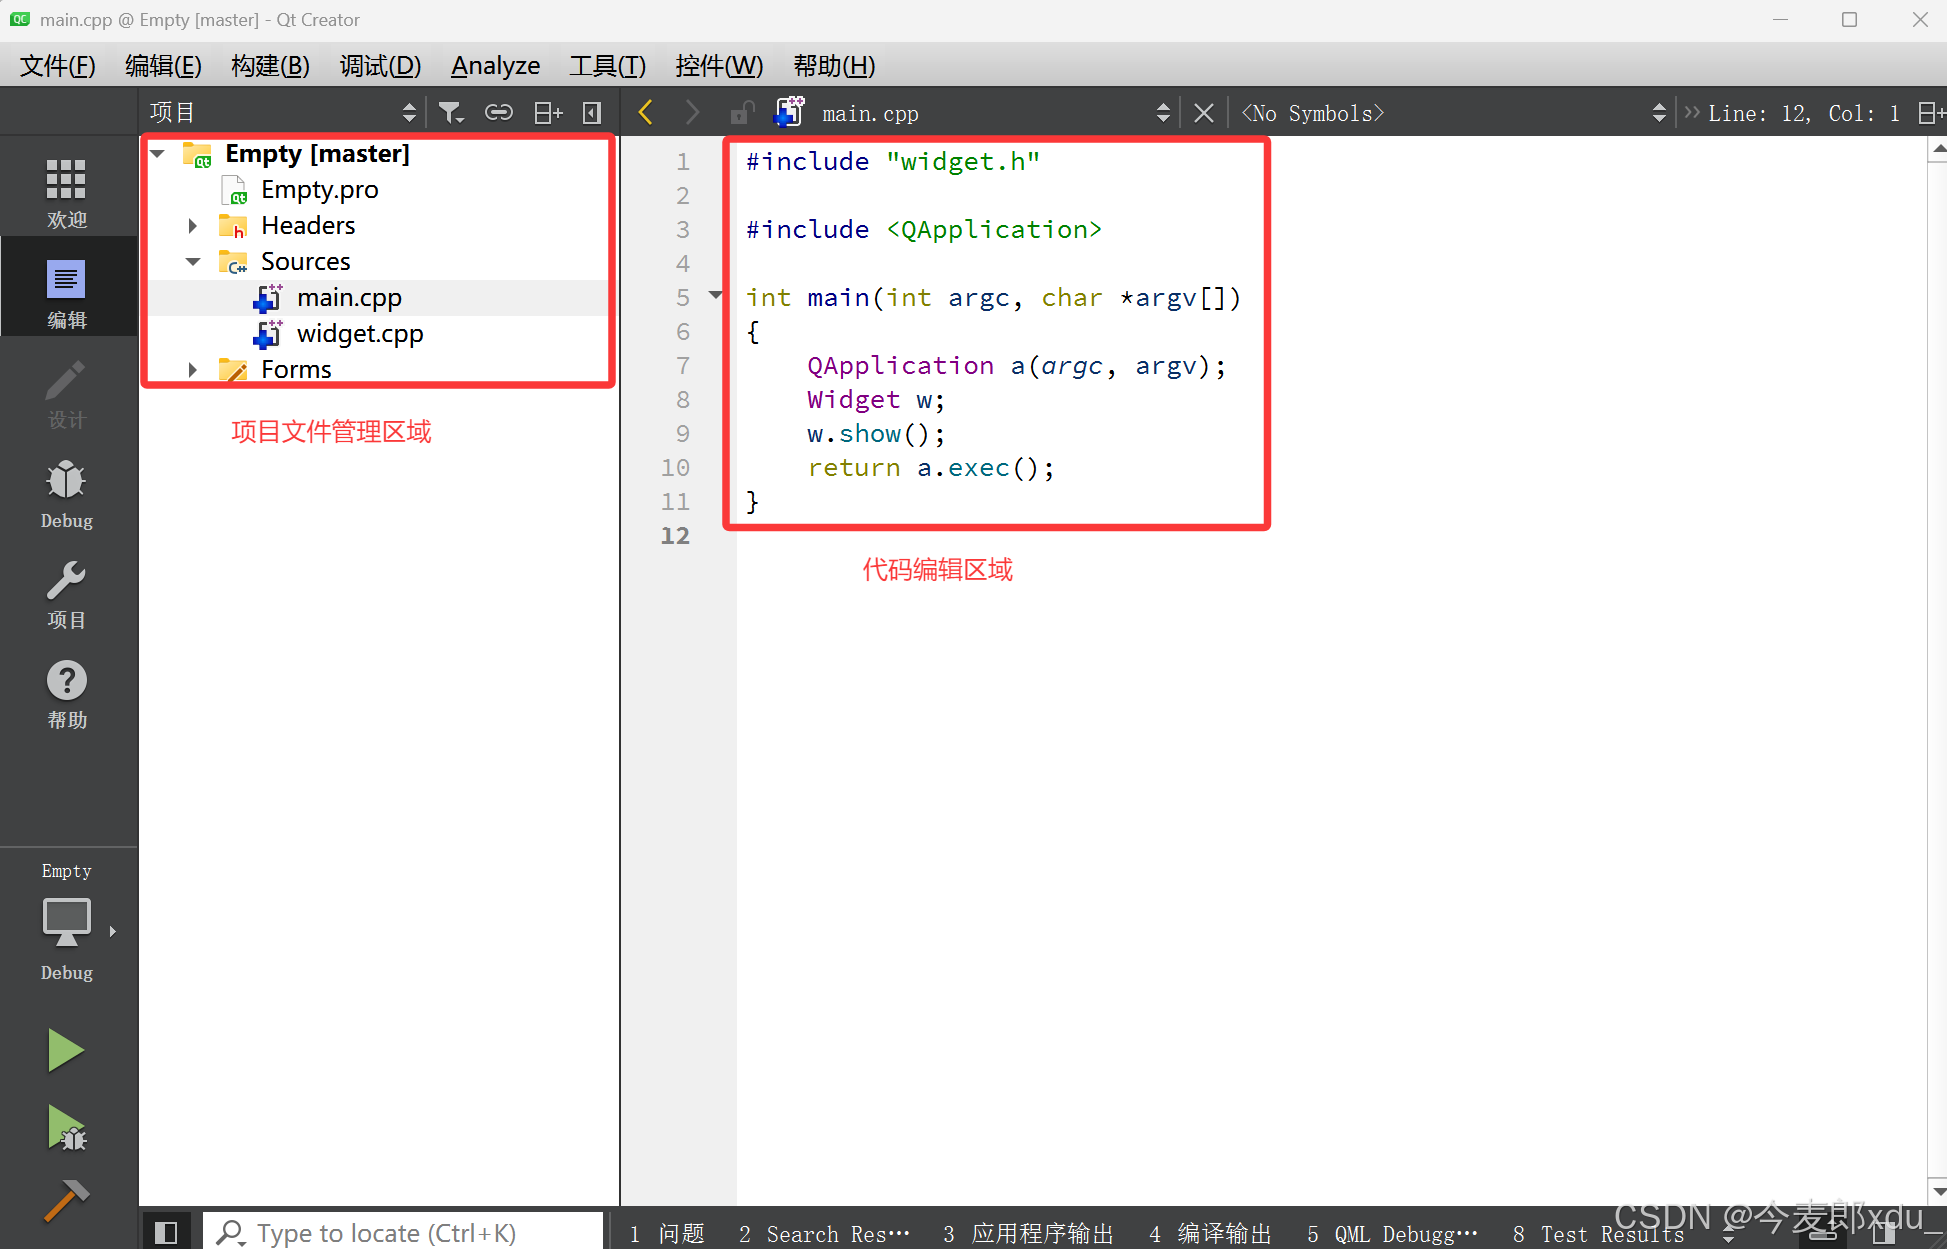1947x1249 pixels.
Task: Click the split editor icon in project pane
Action: tap(547, 113)
